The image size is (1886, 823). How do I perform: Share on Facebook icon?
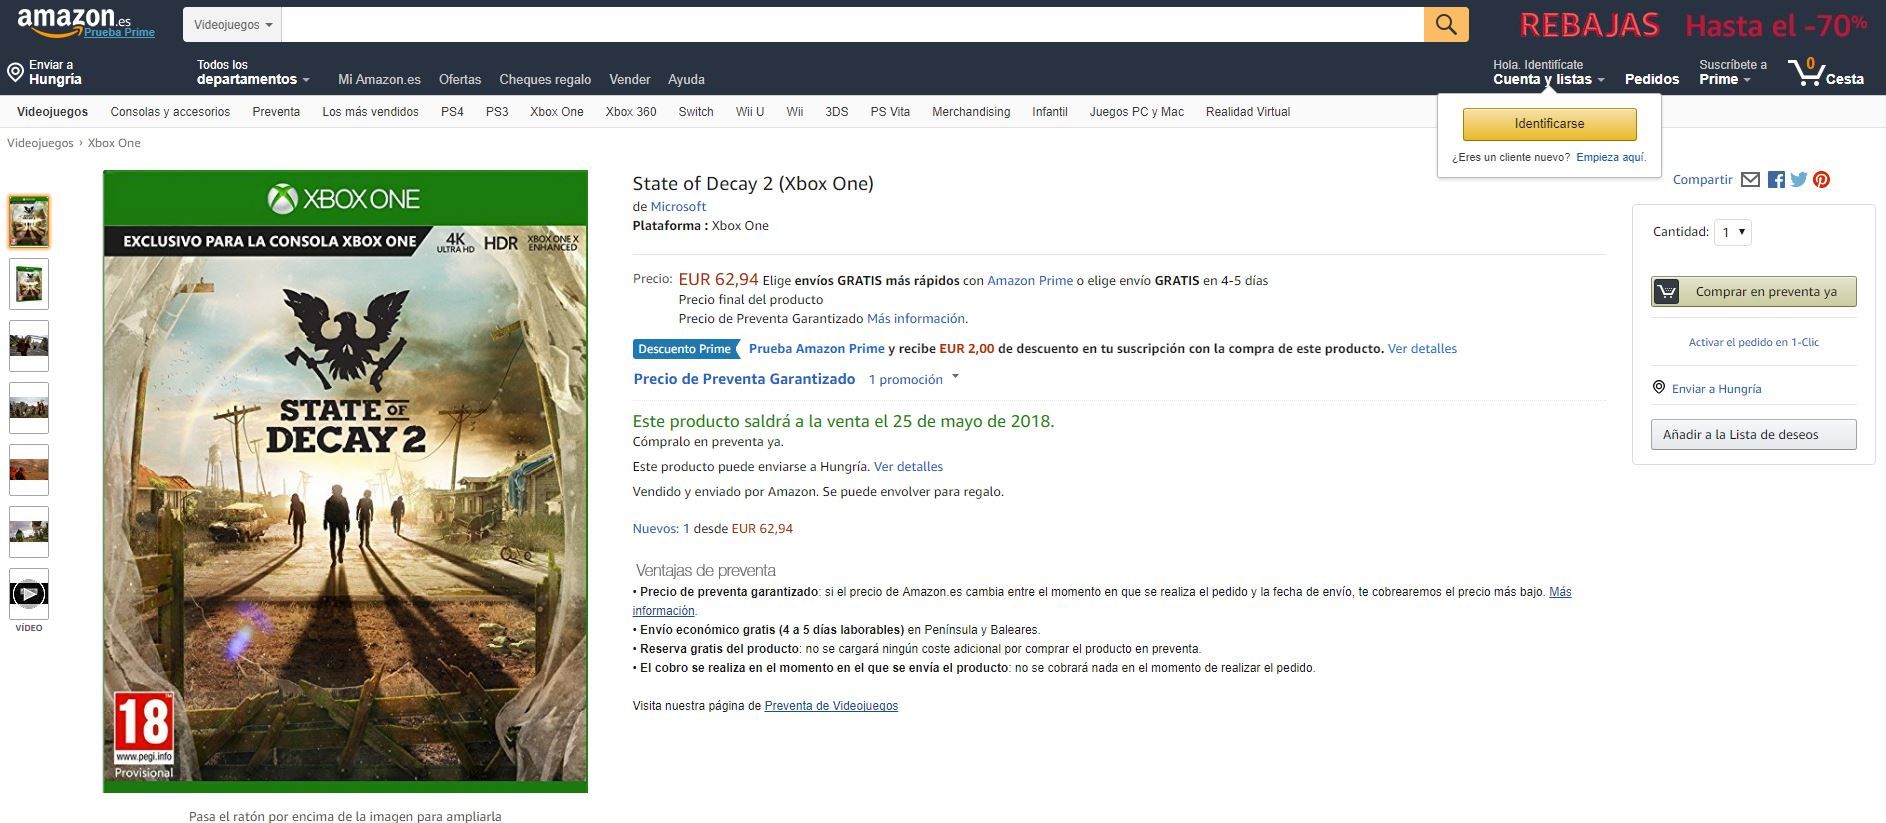pos(1776,180)
